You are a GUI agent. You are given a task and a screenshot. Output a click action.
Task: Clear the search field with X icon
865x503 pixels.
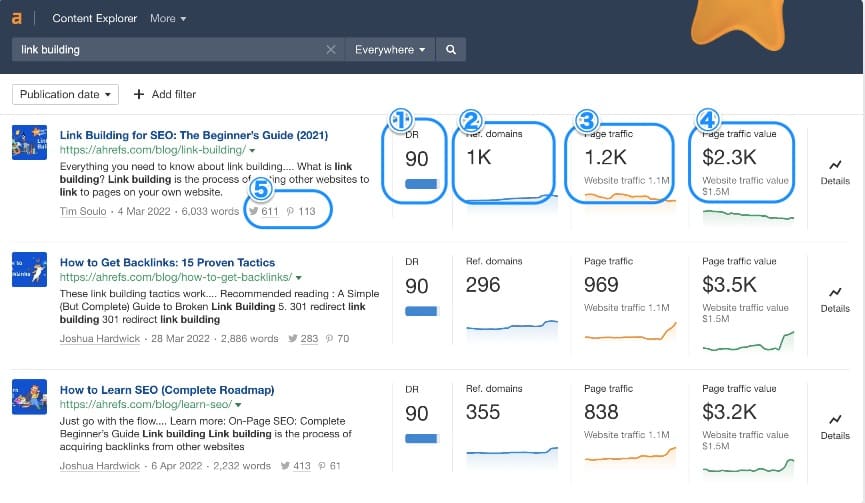(x=330, y=50)
